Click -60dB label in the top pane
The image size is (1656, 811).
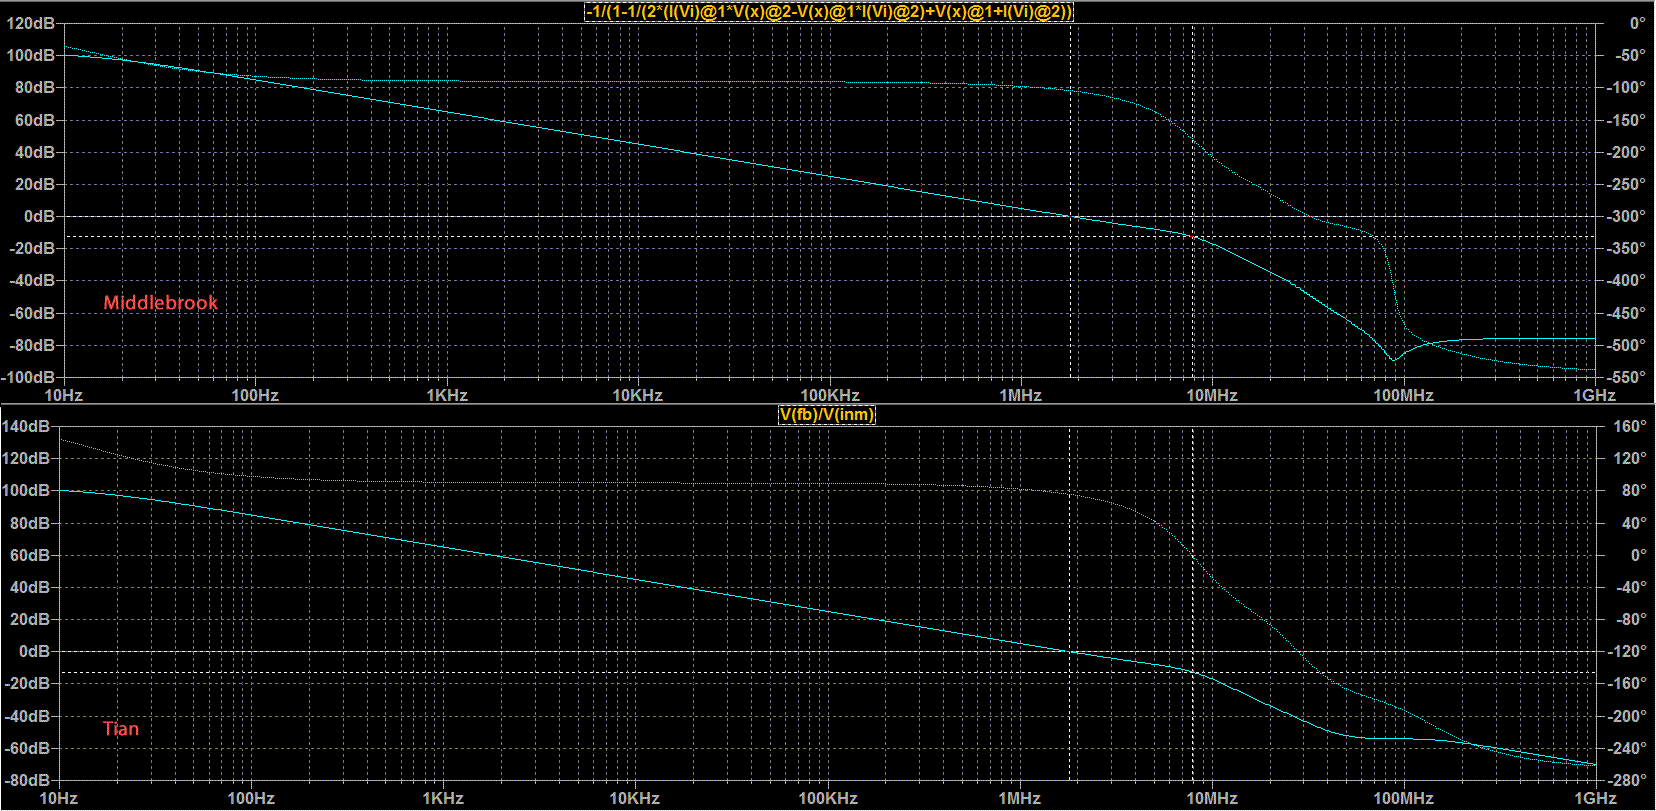[32, 313]
